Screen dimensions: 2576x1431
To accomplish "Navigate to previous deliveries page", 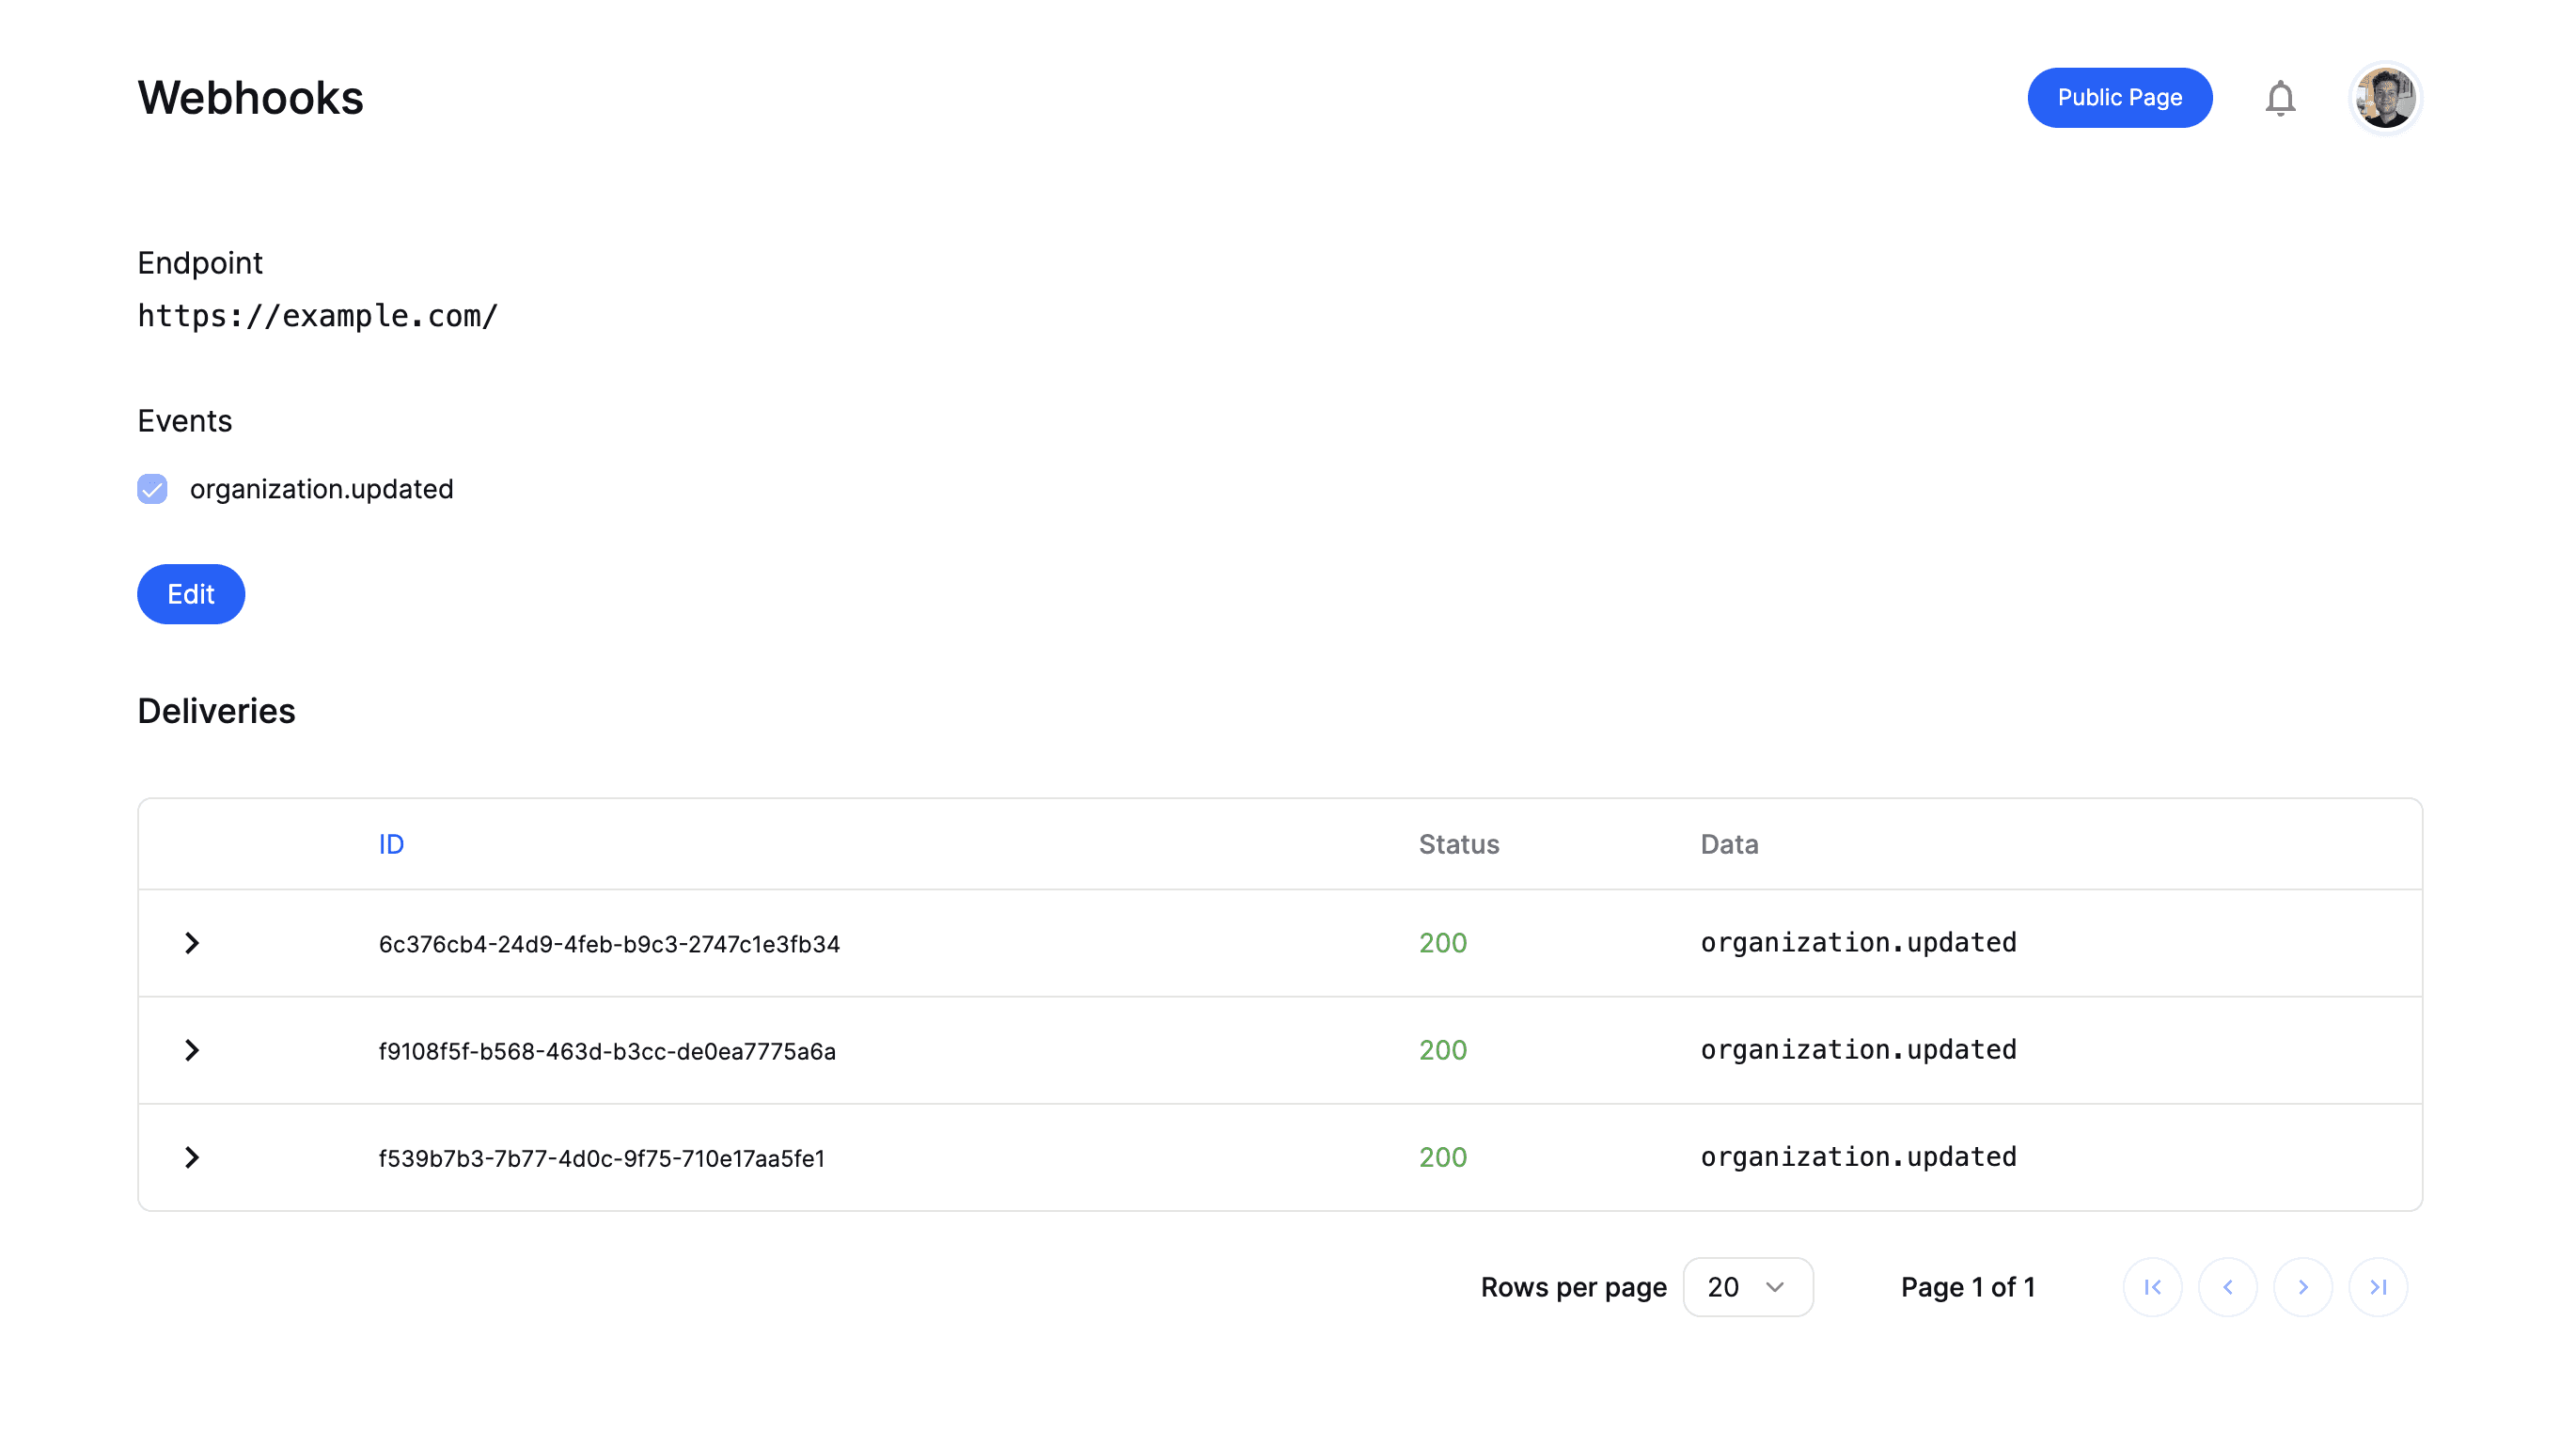I will pos(2229,1288).
